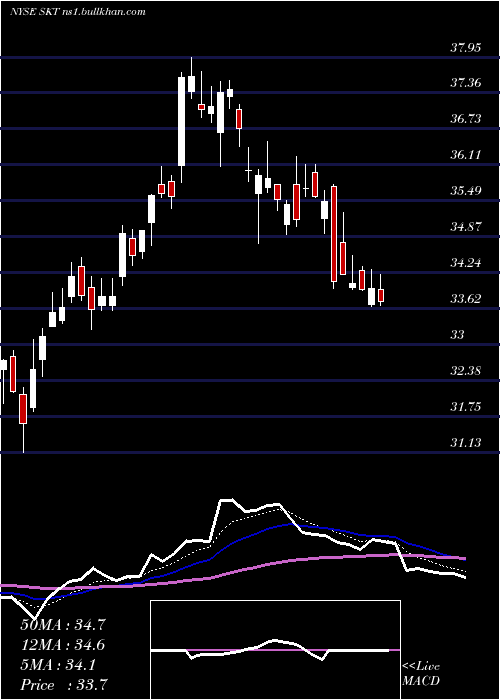Click the NYSE SKT chart title
The image size is (500, 700).
tap(78, 12)
